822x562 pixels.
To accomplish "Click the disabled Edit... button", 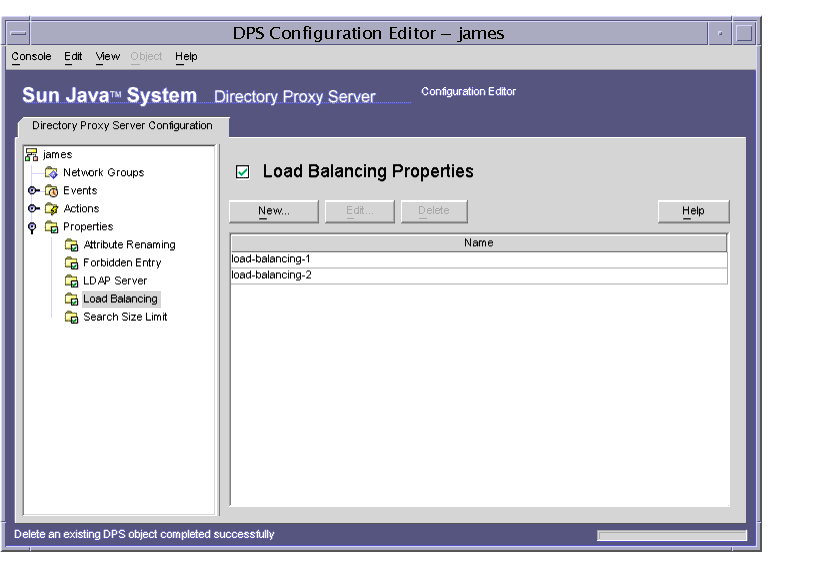I will tap(360, 211).
